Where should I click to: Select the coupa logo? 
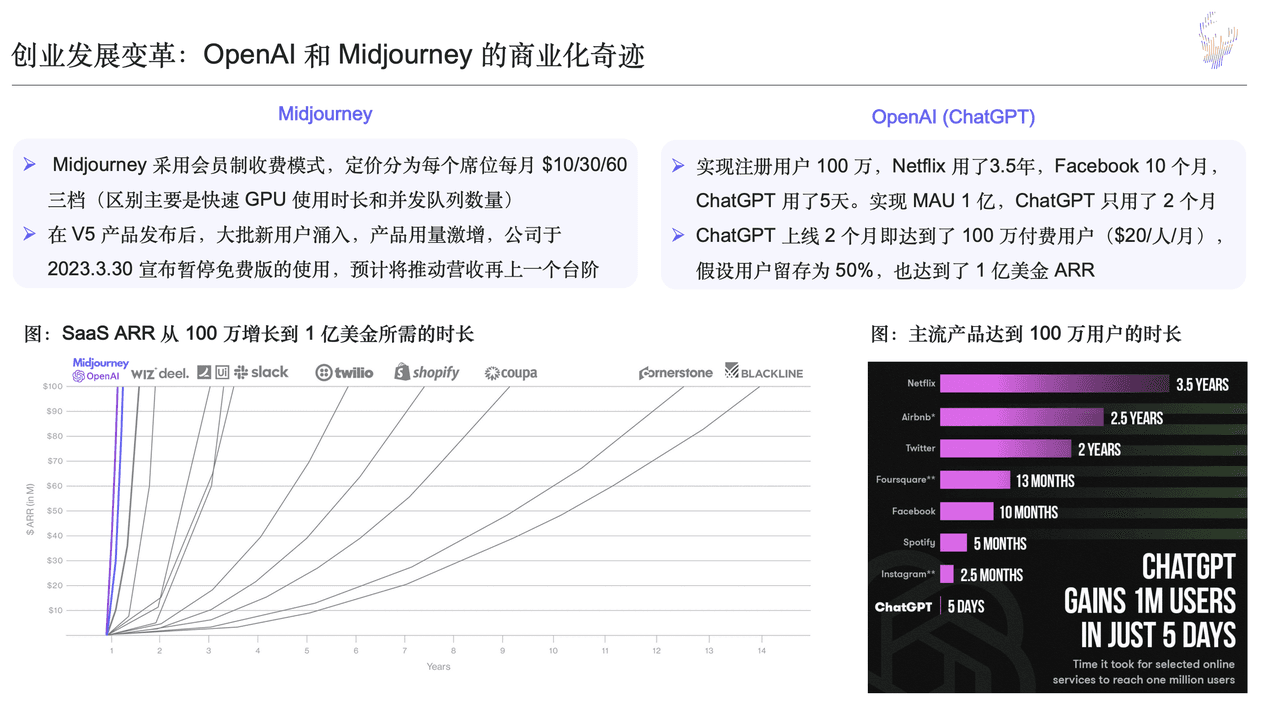click(511, 373)
